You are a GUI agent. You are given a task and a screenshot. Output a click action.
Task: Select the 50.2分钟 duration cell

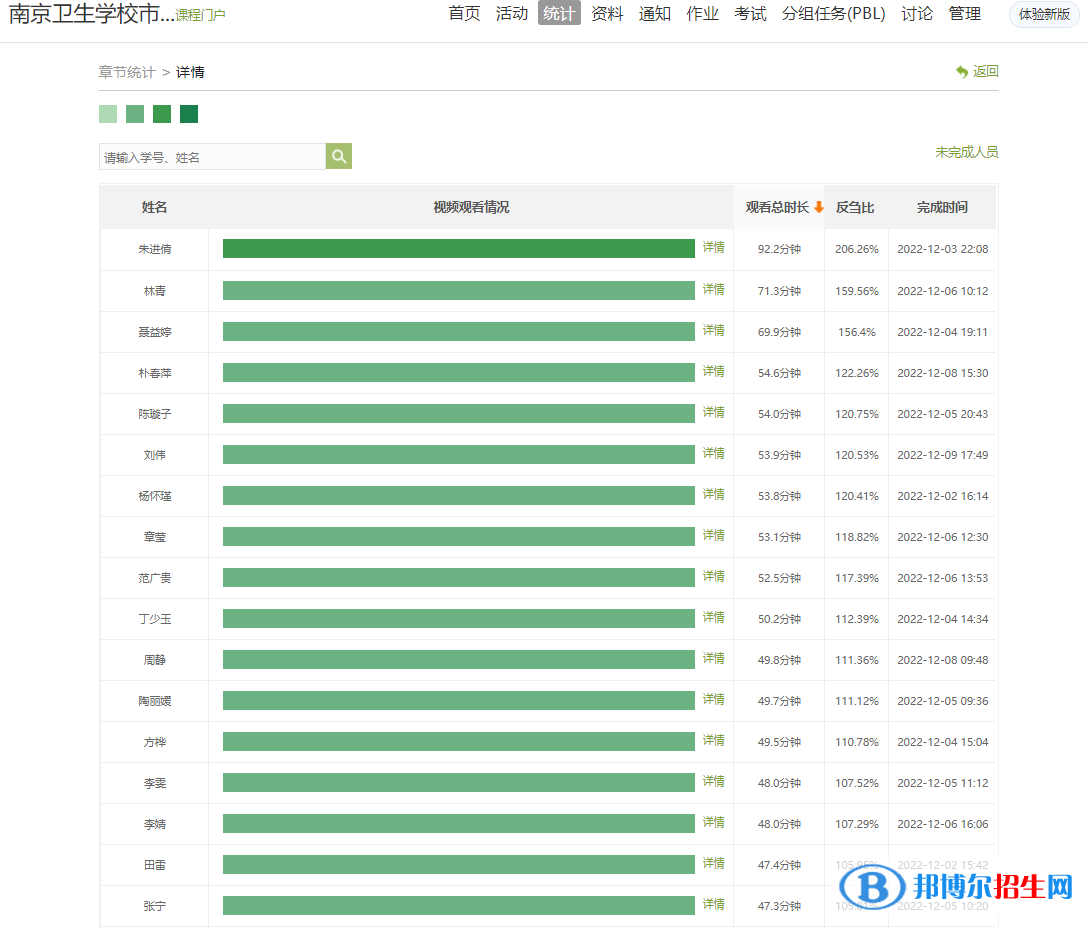tap(779, 618)
